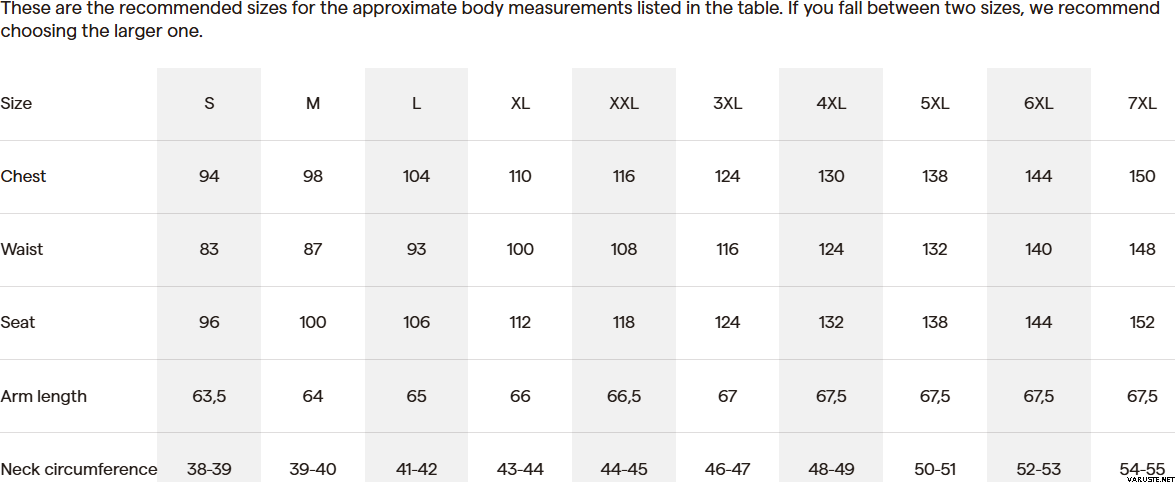
Task: Click waist value 100 for XL
Action: pos(520,249)
